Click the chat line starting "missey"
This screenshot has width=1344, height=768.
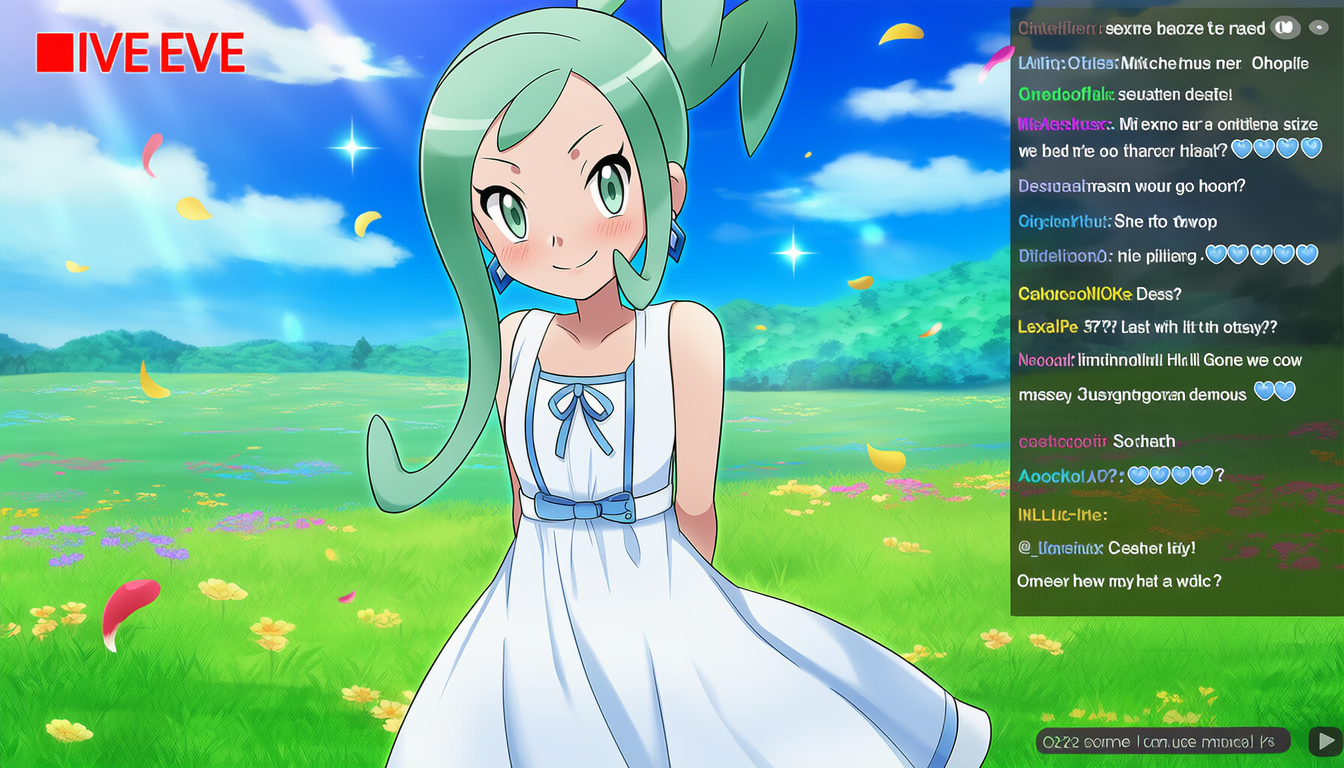(x=1157, y=394)
